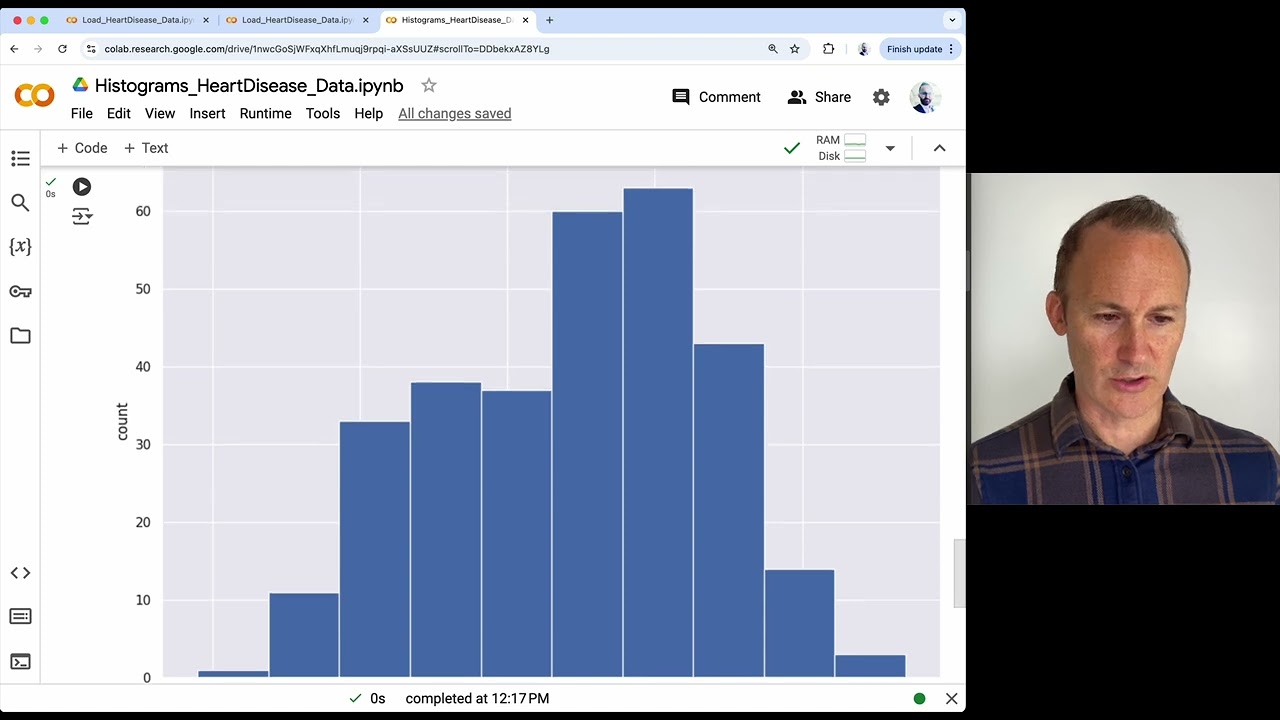The image size is (1280, 720).
Task: Add a new Text cell
Action: point(146,148)
